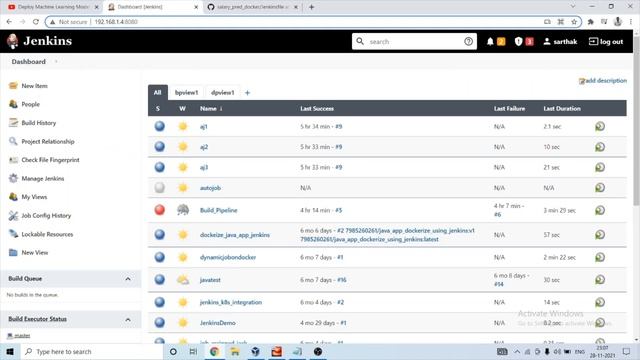This screenshot has width=640, height=360.
Task: Open security warnings shield icon
Action: click(518, 41)
